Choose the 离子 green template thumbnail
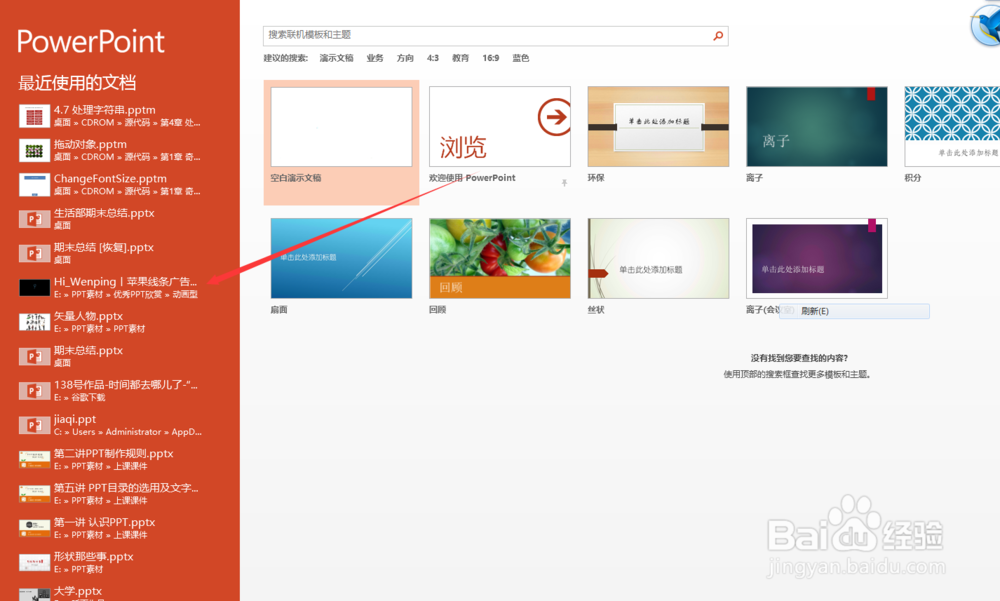 tap(816, 127)
